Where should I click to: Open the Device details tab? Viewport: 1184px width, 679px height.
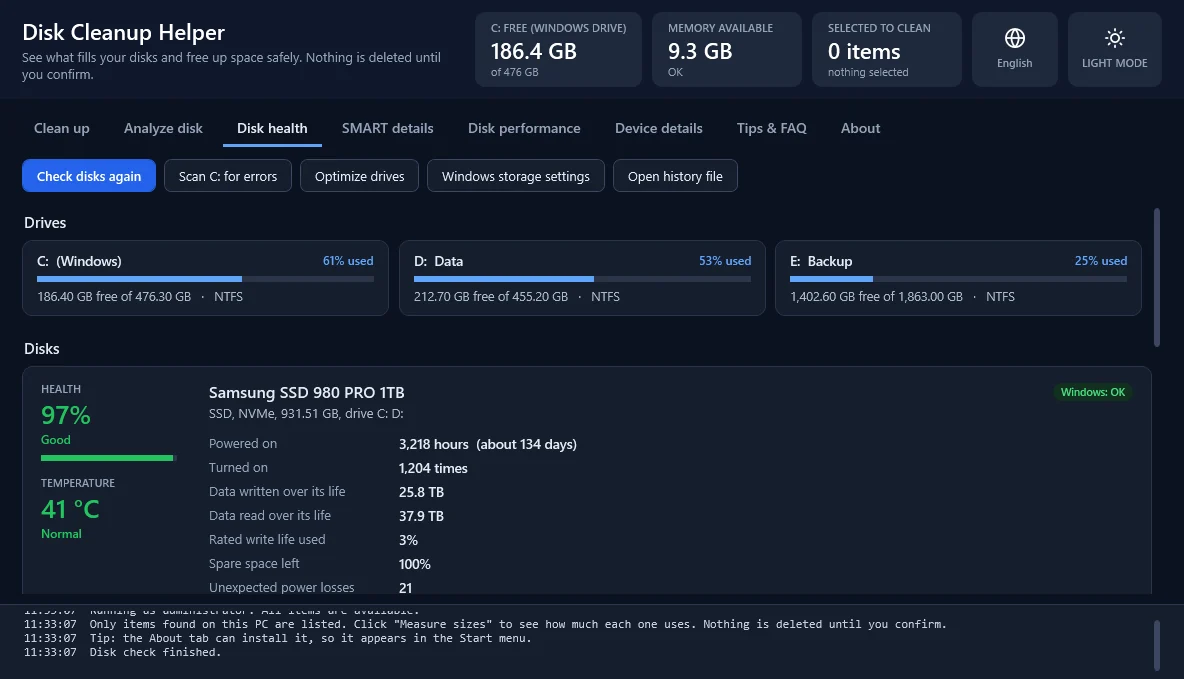[x=658, y=128]
